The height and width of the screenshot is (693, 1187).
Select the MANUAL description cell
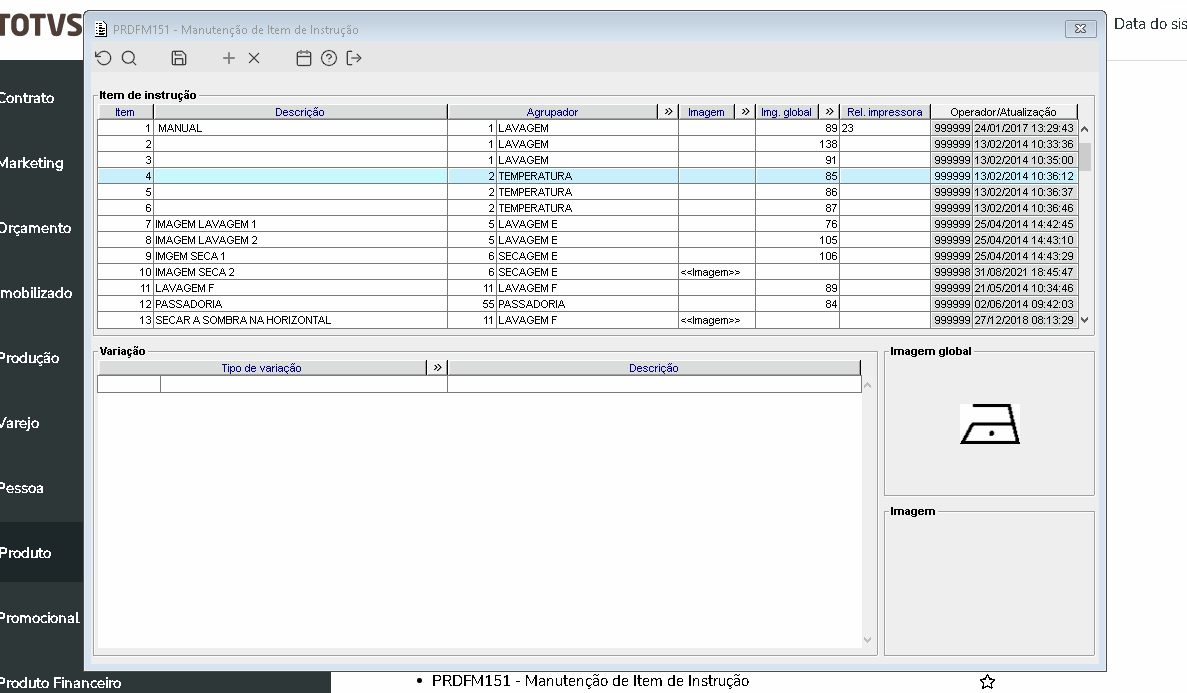301,128
